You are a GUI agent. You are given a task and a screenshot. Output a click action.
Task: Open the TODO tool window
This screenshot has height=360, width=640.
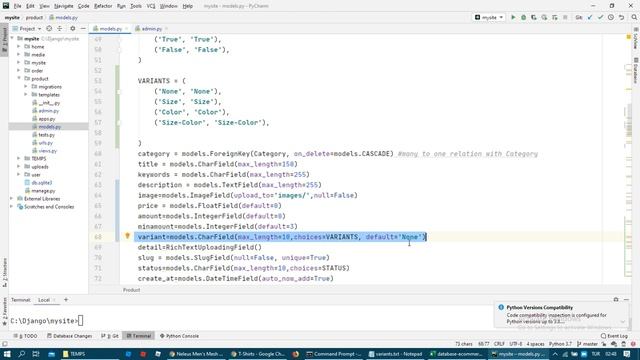[x=25, y=336]
